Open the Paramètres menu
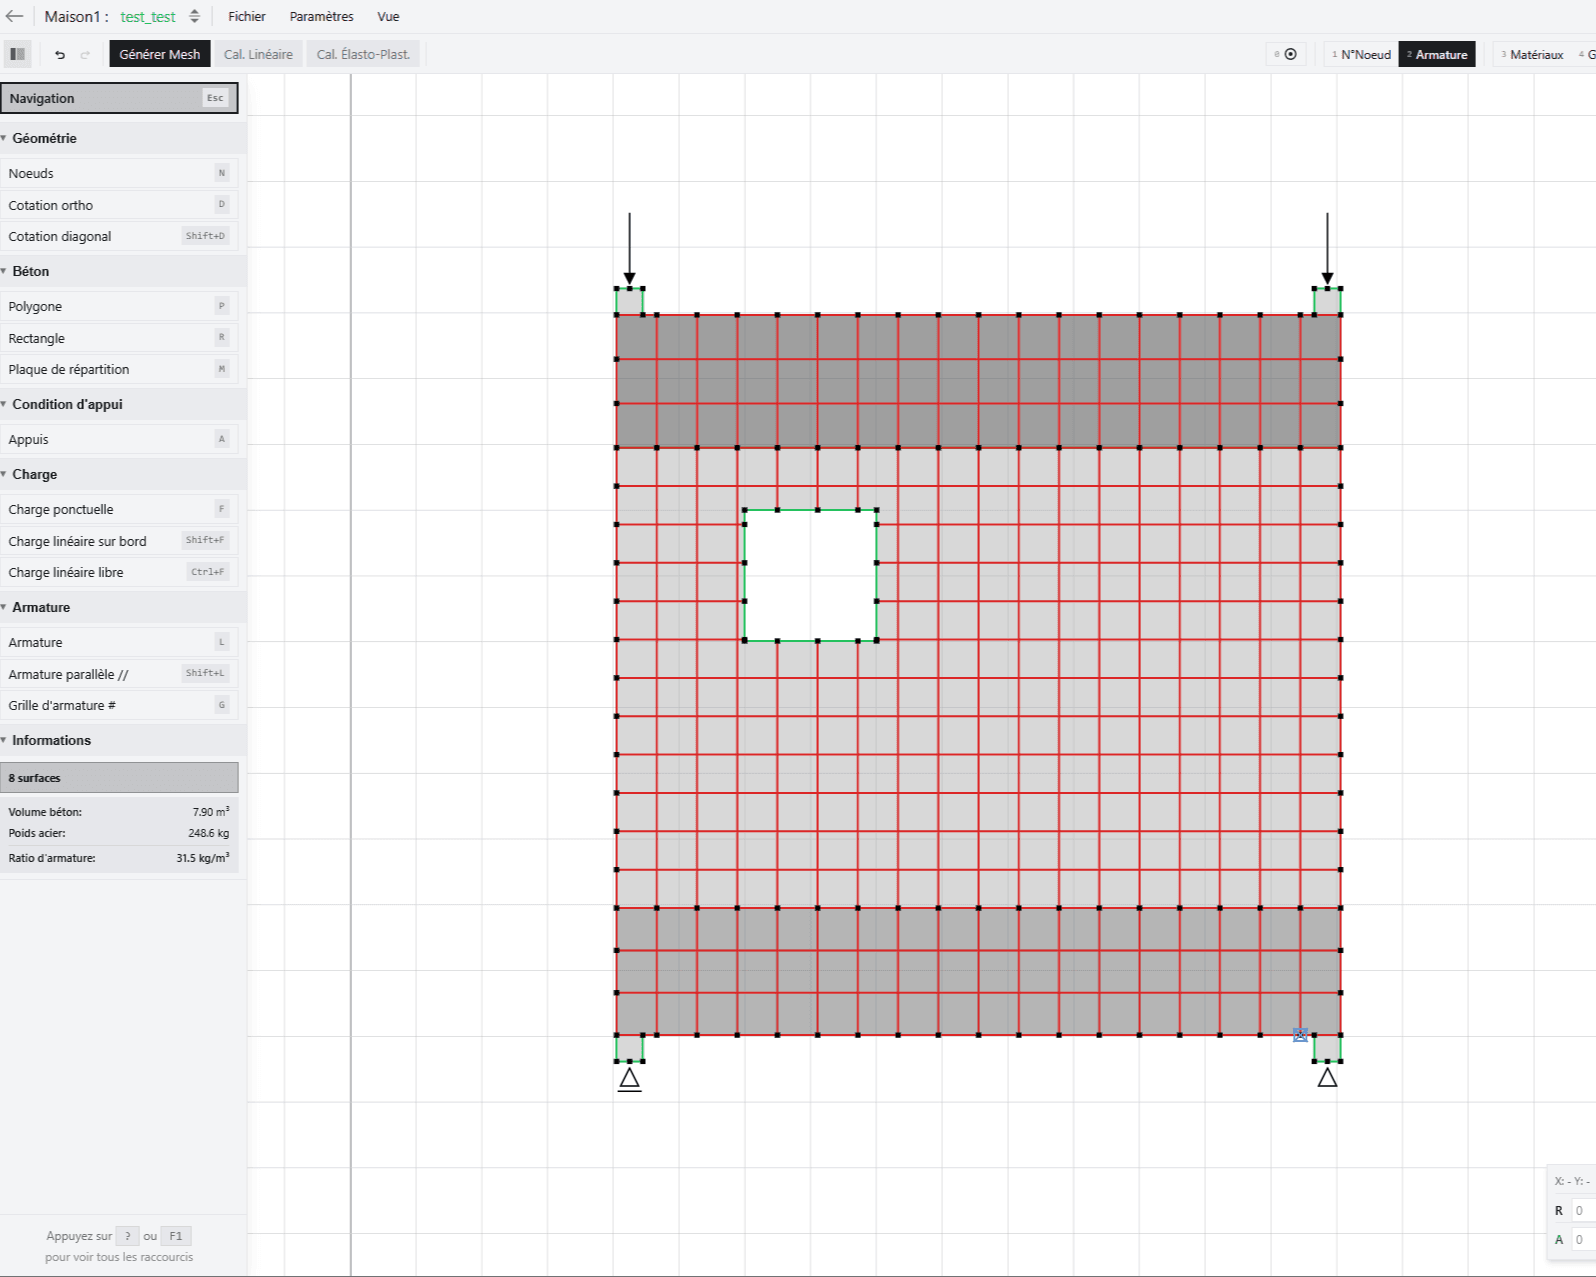1596x1277 pixels. [321, 16]
